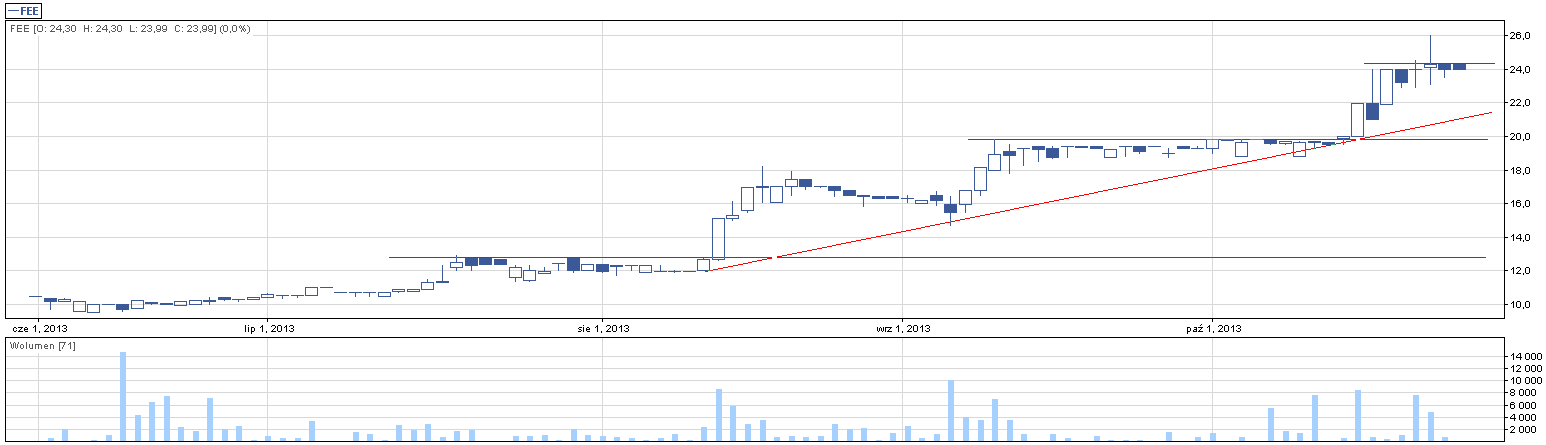
Task: Click the September volume bar reaching 10 000
Action: [x=951, y=411]
